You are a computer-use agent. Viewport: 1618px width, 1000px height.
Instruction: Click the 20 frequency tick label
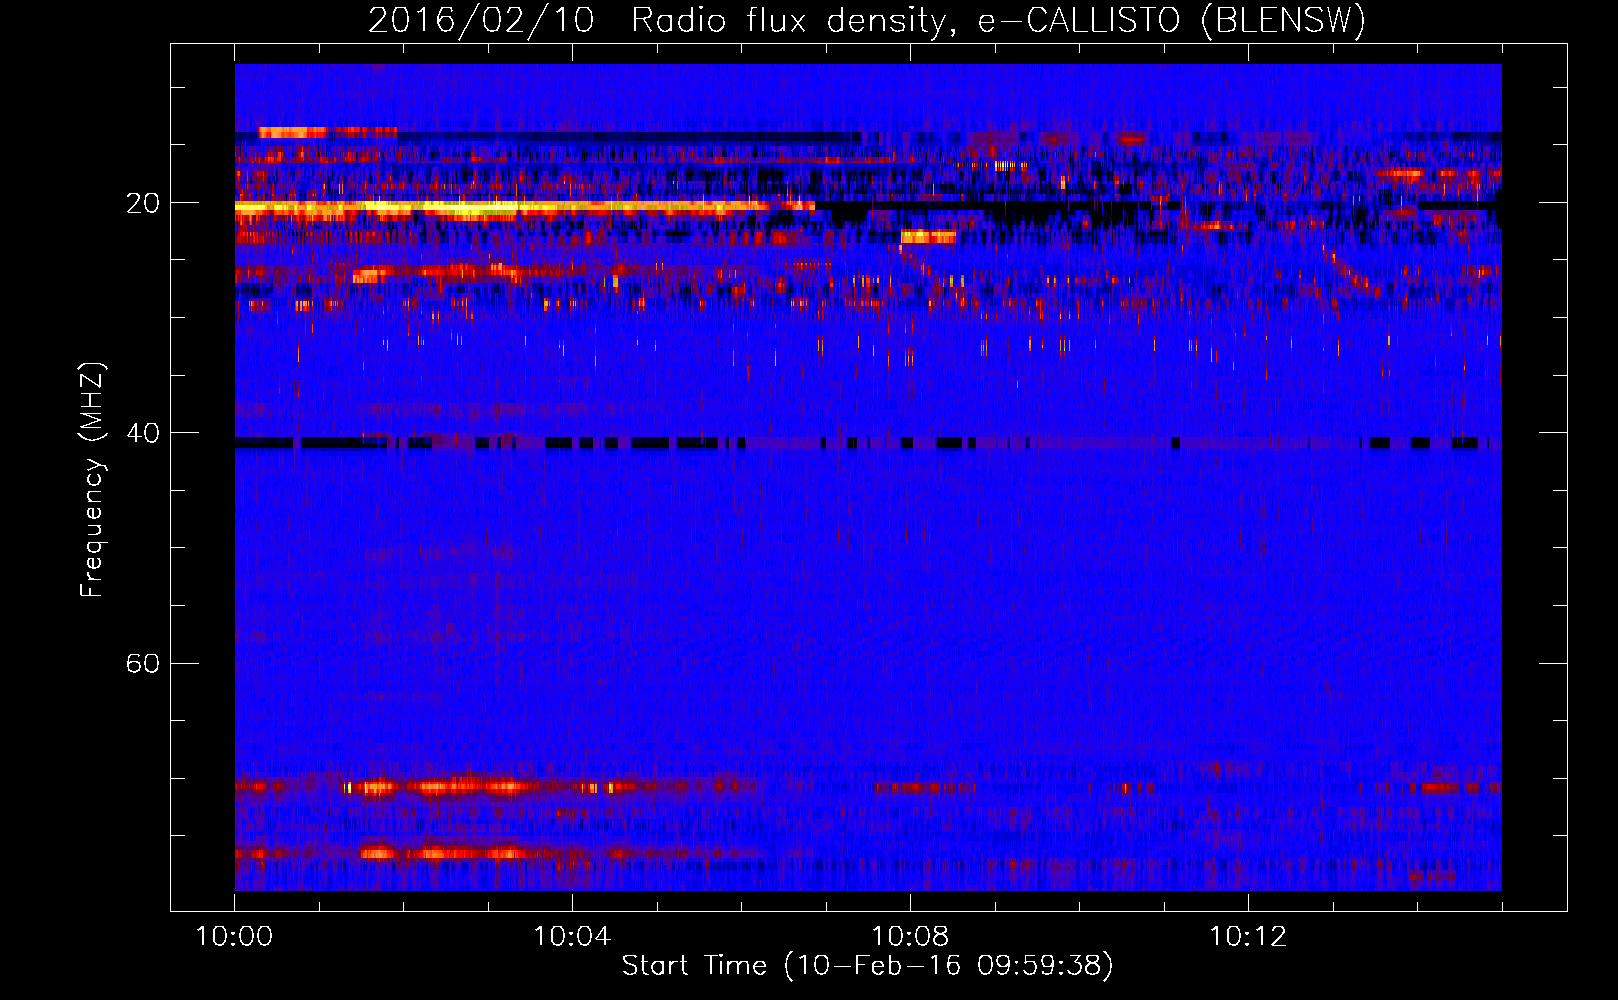pyautogui.click(x=143, y=203)
